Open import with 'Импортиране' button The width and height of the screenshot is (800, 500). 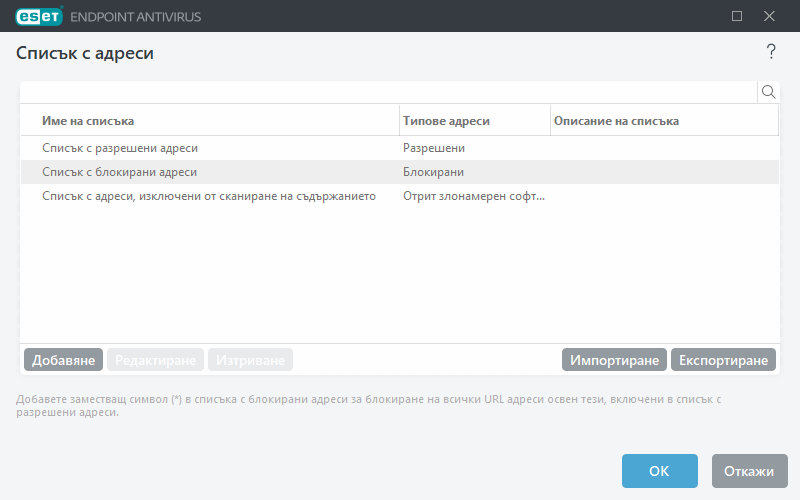pos(614,360)
